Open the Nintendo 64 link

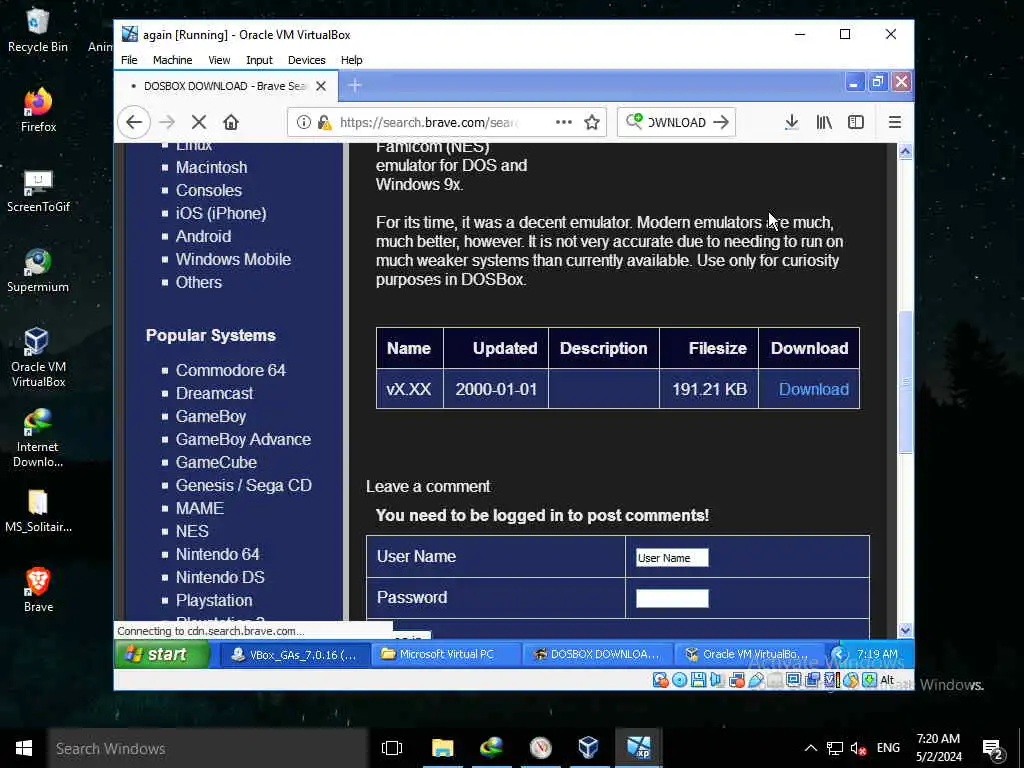[217, 554]
